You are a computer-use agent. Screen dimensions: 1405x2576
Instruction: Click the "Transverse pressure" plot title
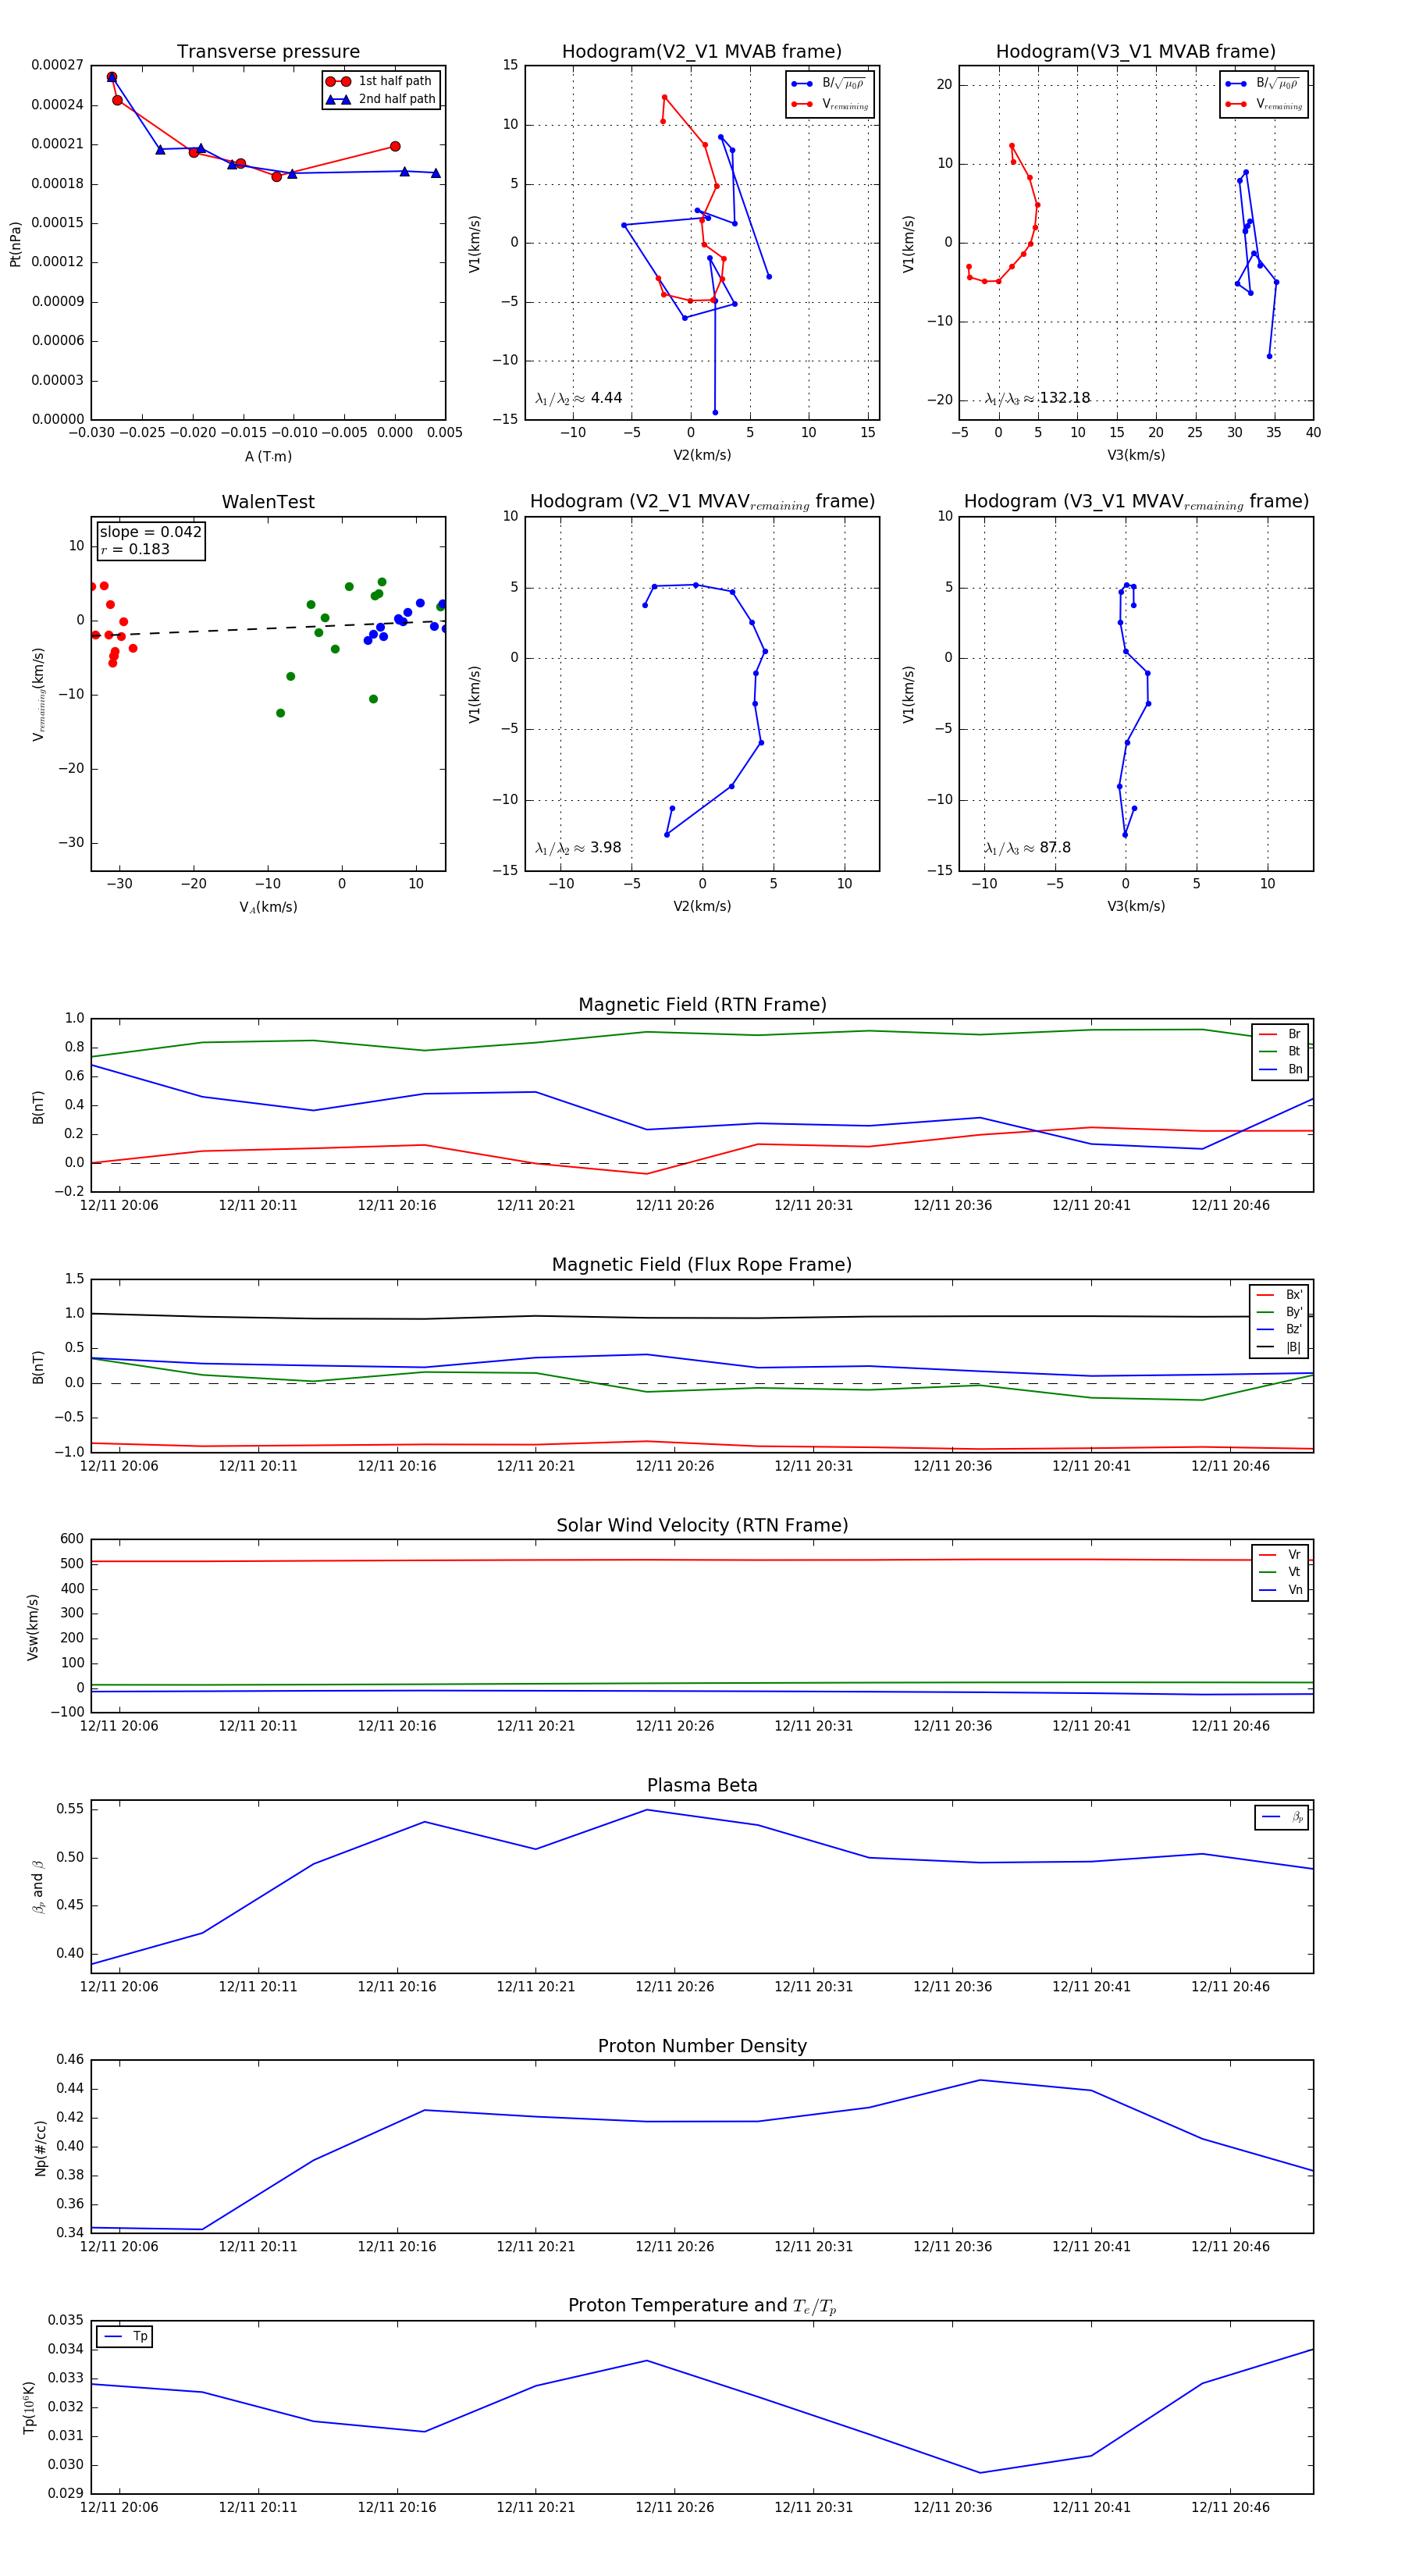pyautogui.click(x=268, y=52)
